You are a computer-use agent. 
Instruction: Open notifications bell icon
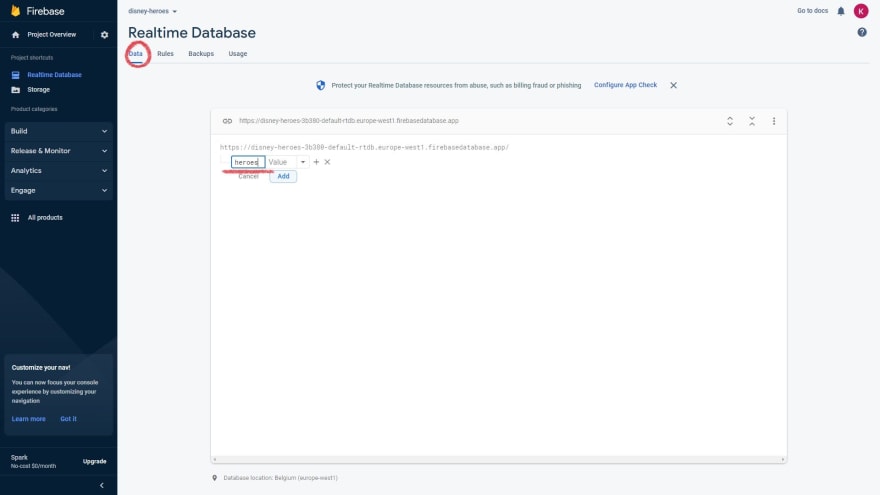pos(841,11)
